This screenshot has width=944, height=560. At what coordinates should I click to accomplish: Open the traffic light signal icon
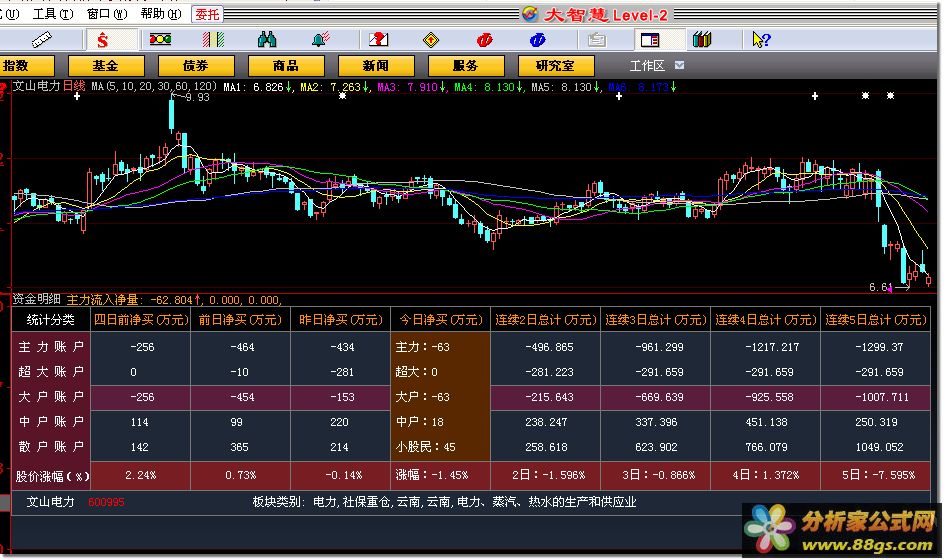[x=160, y=40]
